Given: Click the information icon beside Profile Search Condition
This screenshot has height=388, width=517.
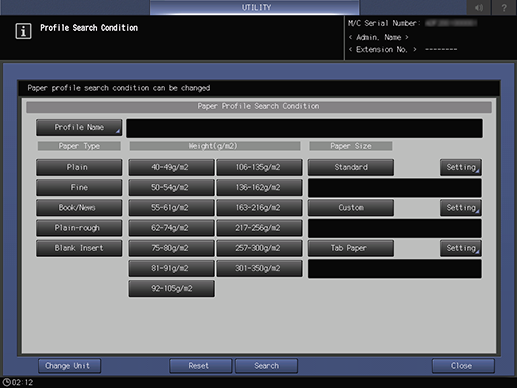Looking at the screenshot, I should [23, 31].
